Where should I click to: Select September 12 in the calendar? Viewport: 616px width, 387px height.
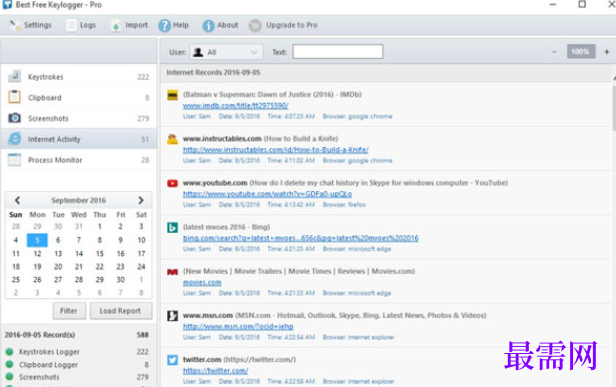tap(37, 253)
